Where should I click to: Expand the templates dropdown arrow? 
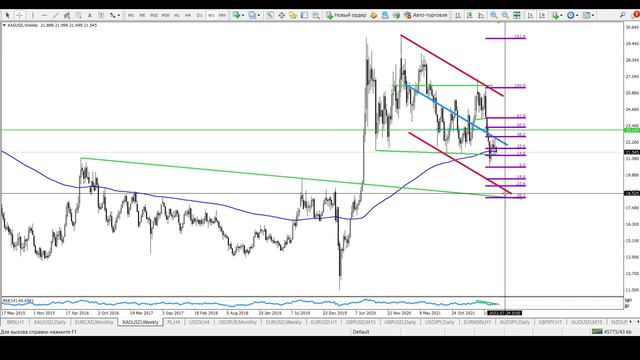(593, 16)
